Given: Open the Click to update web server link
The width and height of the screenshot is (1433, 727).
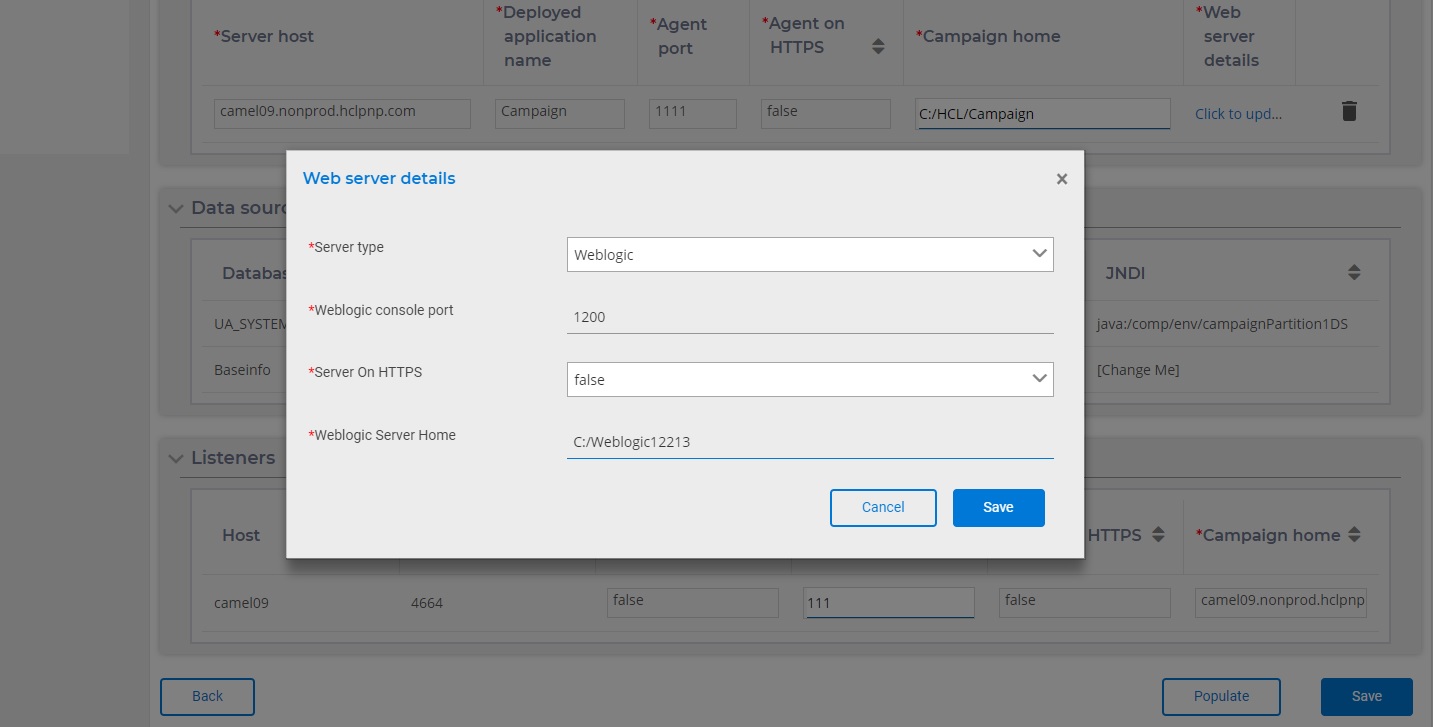Looking at the screenshot, I should [1238, 114].
